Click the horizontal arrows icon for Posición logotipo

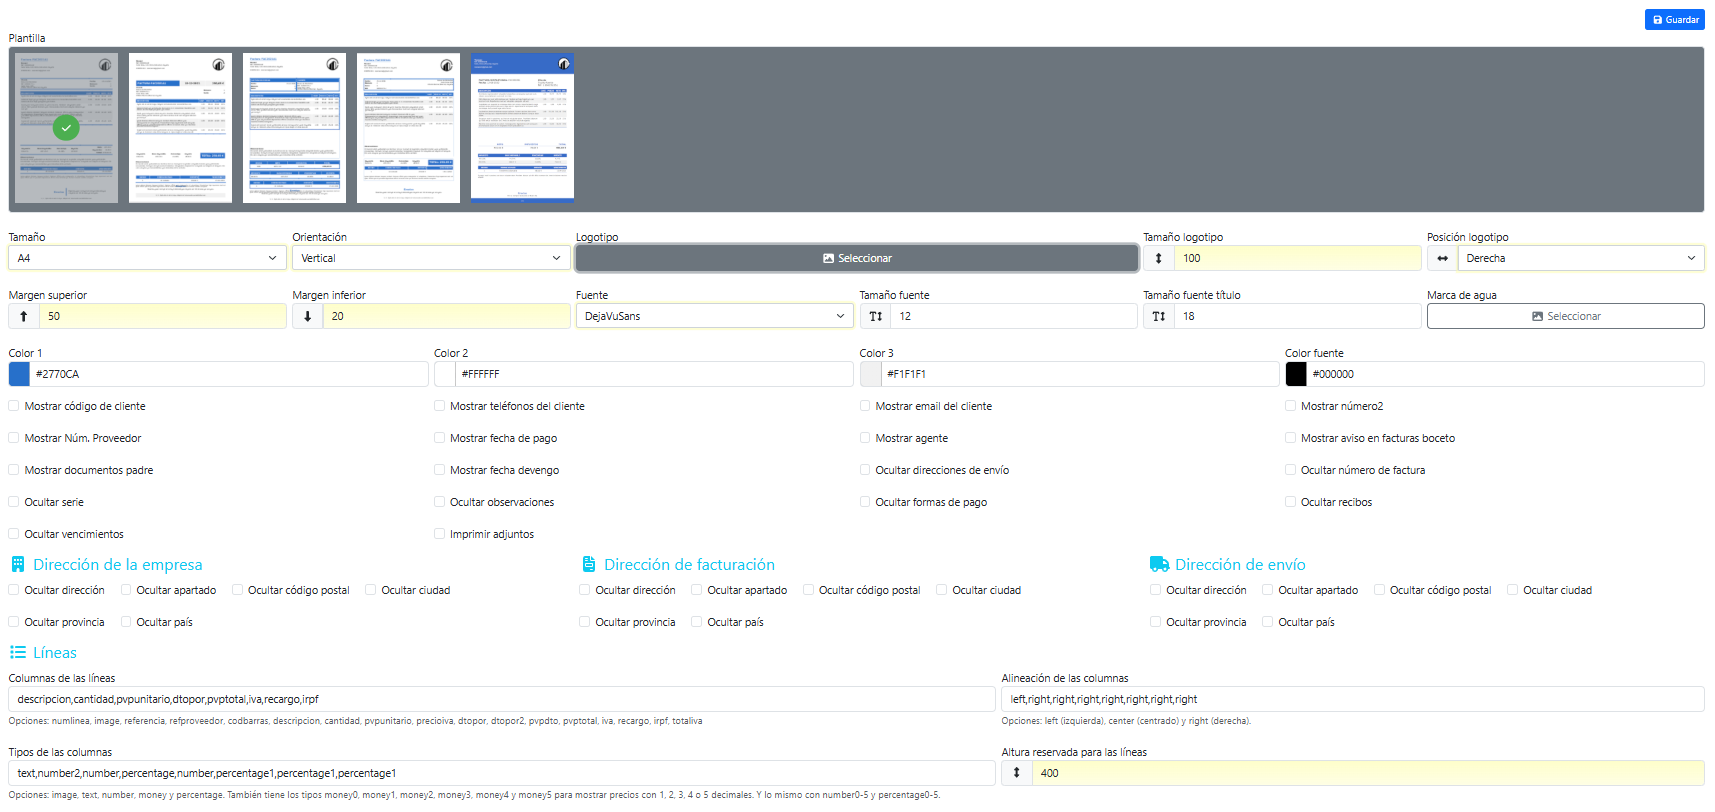tap(1442, 258)
